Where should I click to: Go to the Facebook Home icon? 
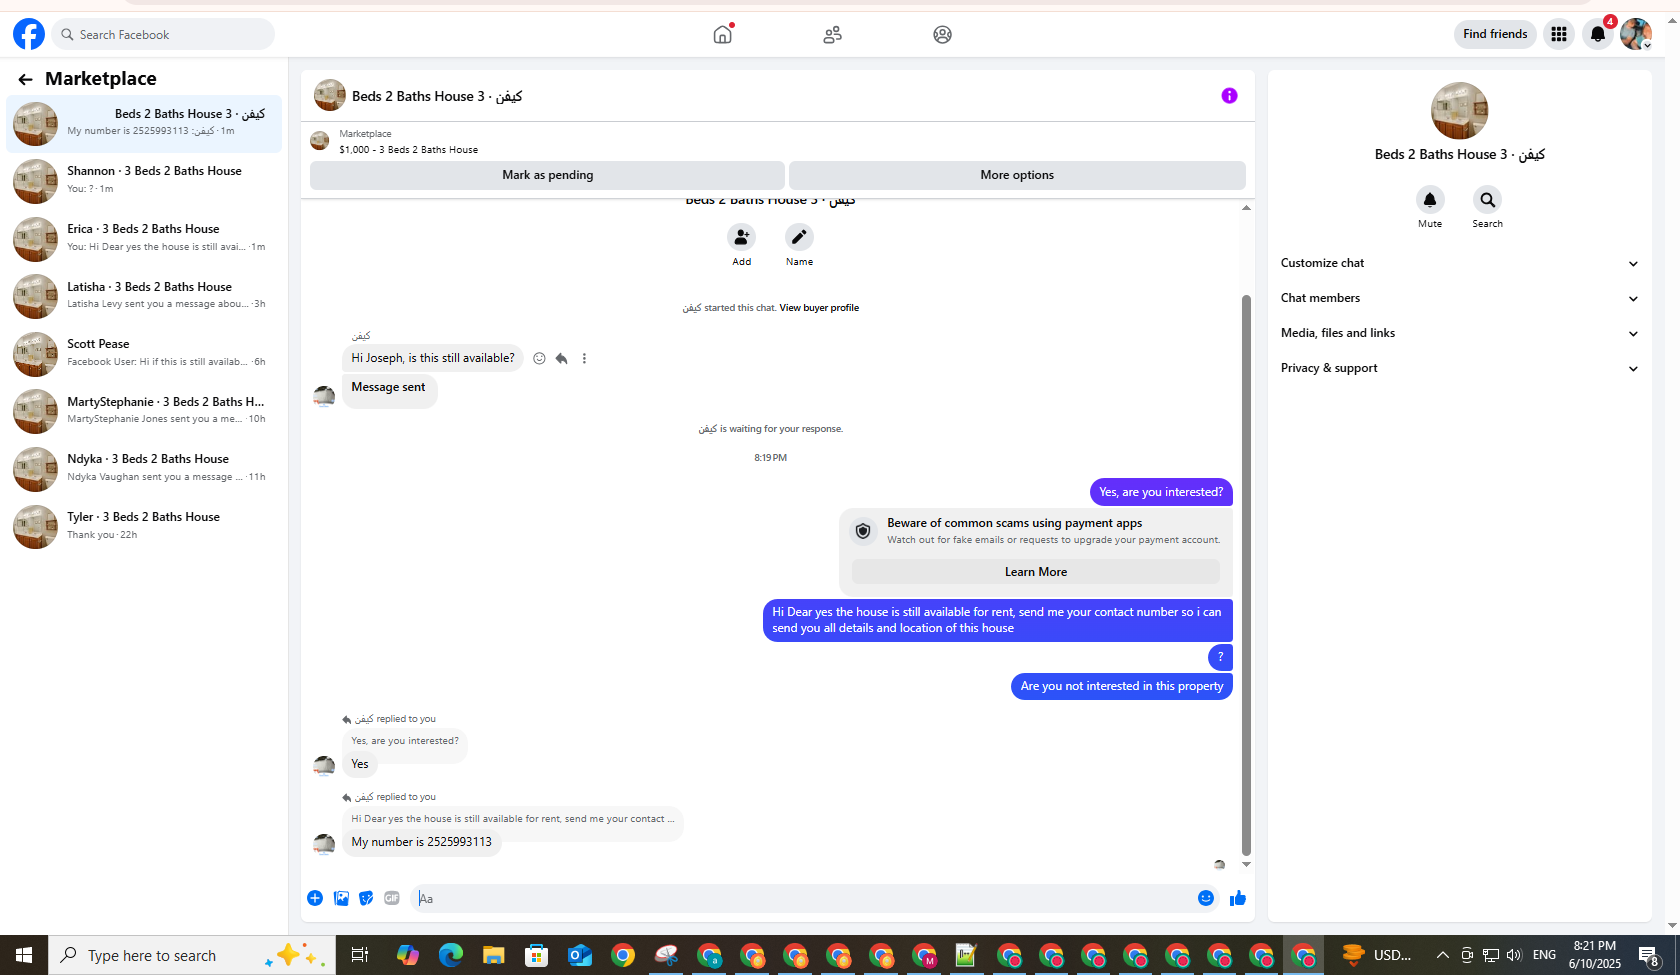tap(723, 34)
